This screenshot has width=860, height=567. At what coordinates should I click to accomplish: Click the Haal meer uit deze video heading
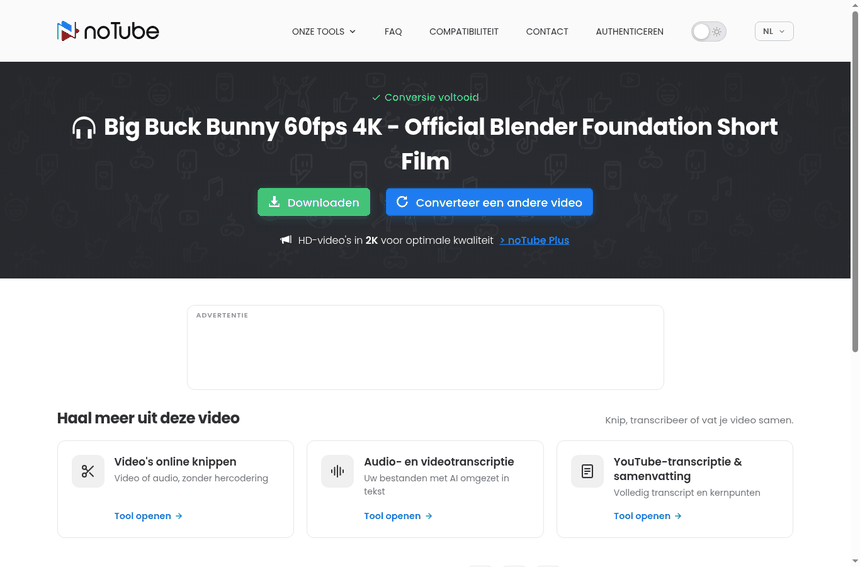click(148, 418)
